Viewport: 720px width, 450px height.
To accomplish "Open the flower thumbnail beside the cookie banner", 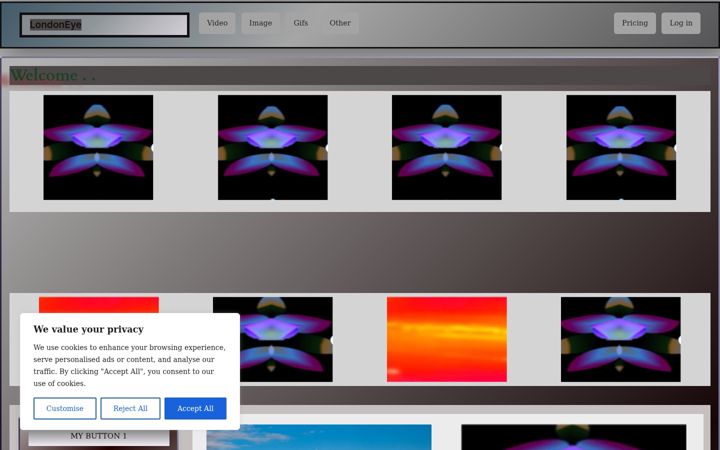I will click(286, 339).
